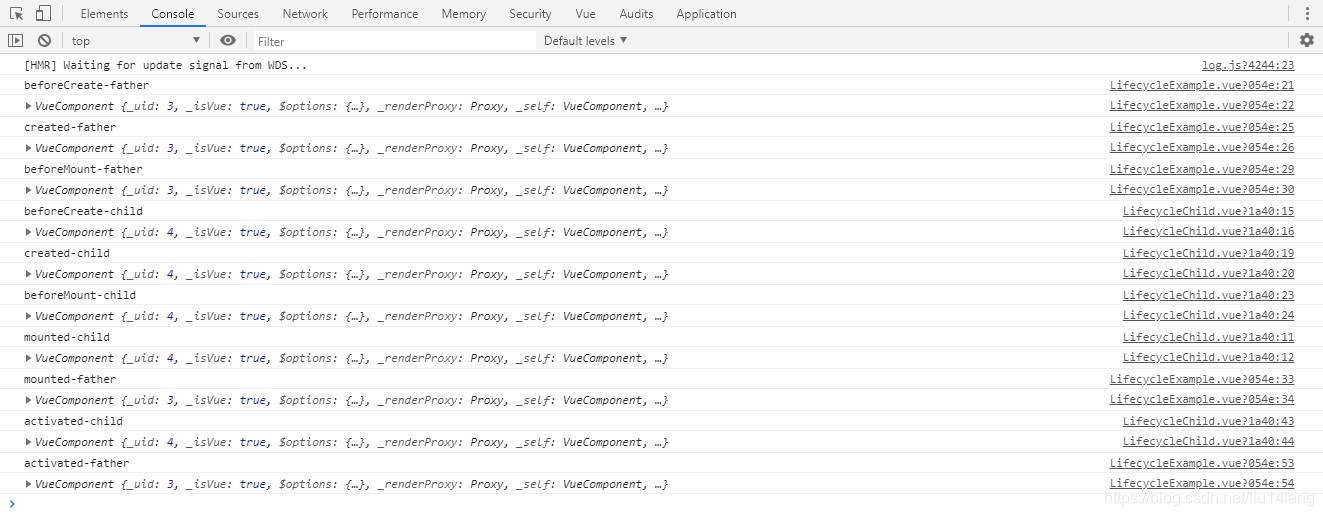
Task: Select the beforeMount-child log line
Action: 80,295
